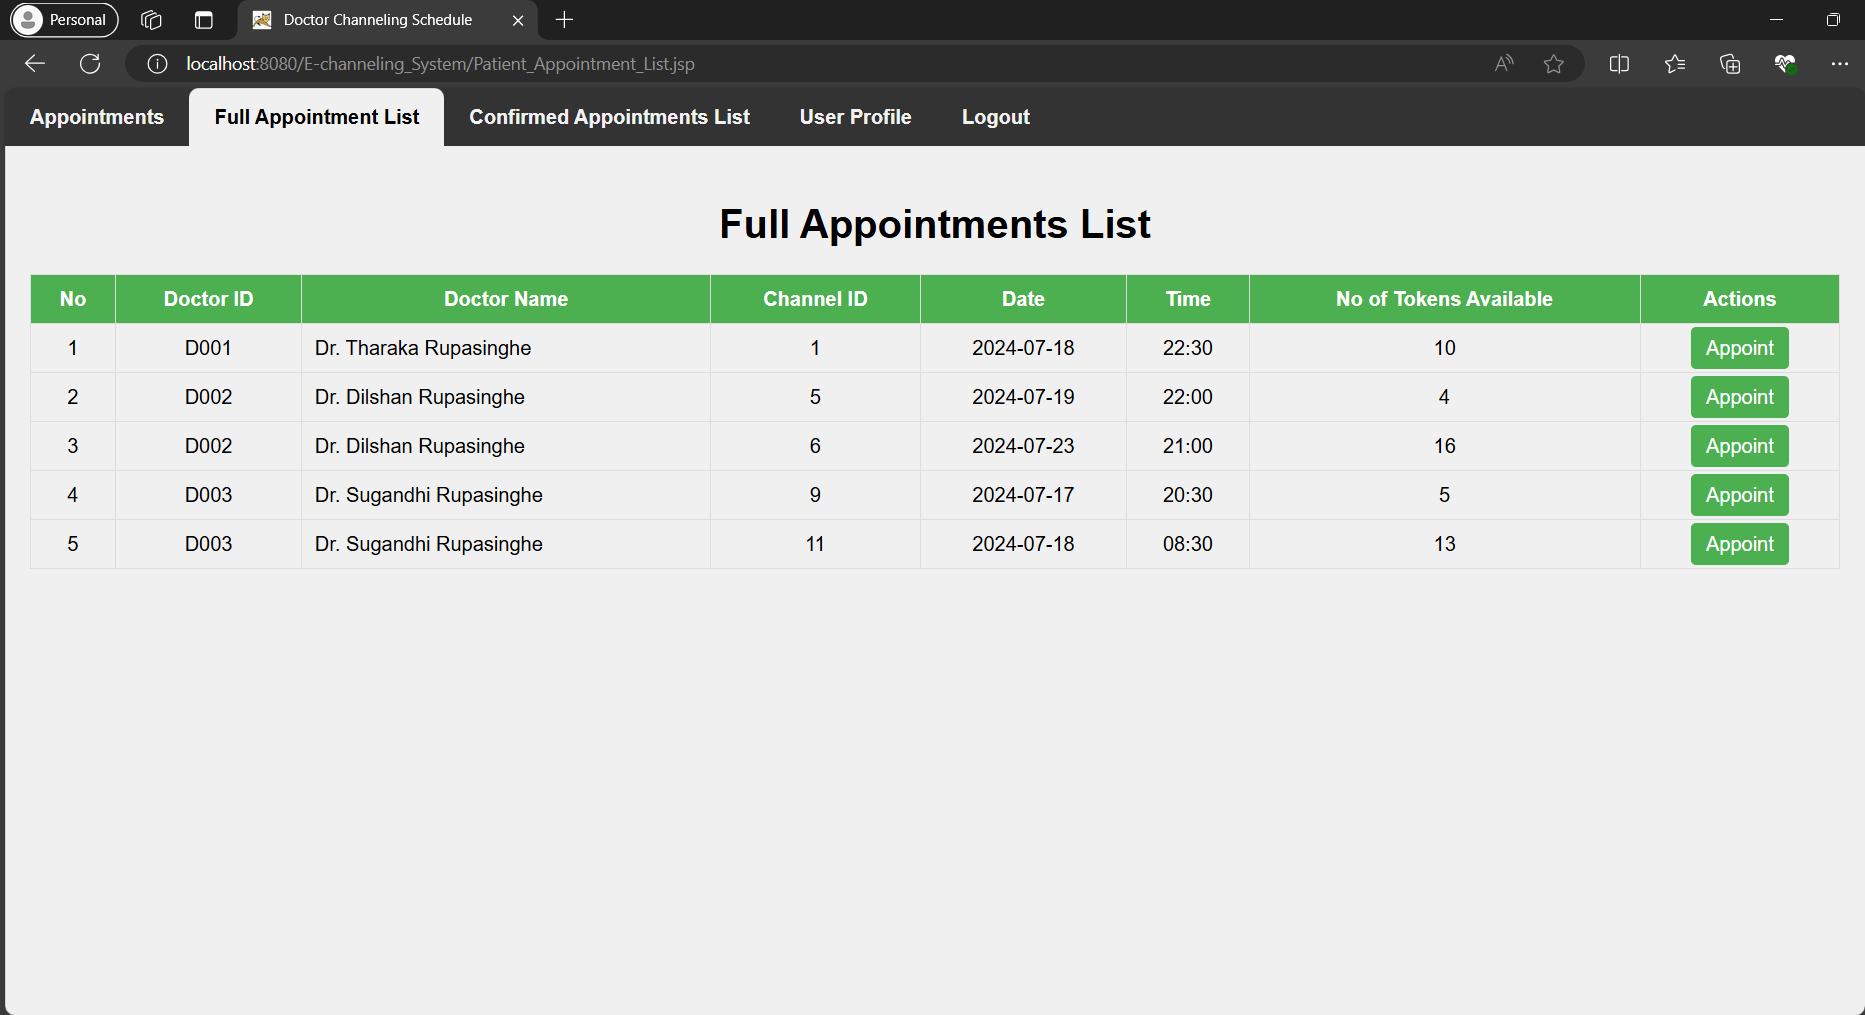Close the Doctor Channeling Schedule tab

coord(518,20)
